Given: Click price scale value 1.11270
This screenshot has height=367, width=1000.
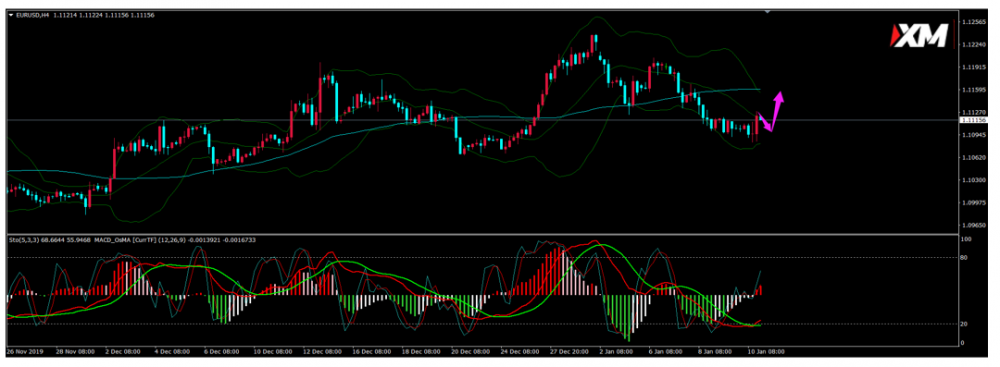Looking at the screenshot, I should [x=975, y=112].
